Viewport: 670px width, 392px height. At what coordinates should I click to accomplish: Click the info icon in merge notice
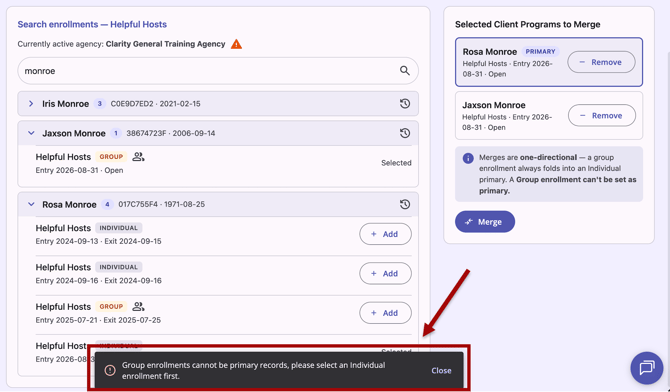(468, 158)
